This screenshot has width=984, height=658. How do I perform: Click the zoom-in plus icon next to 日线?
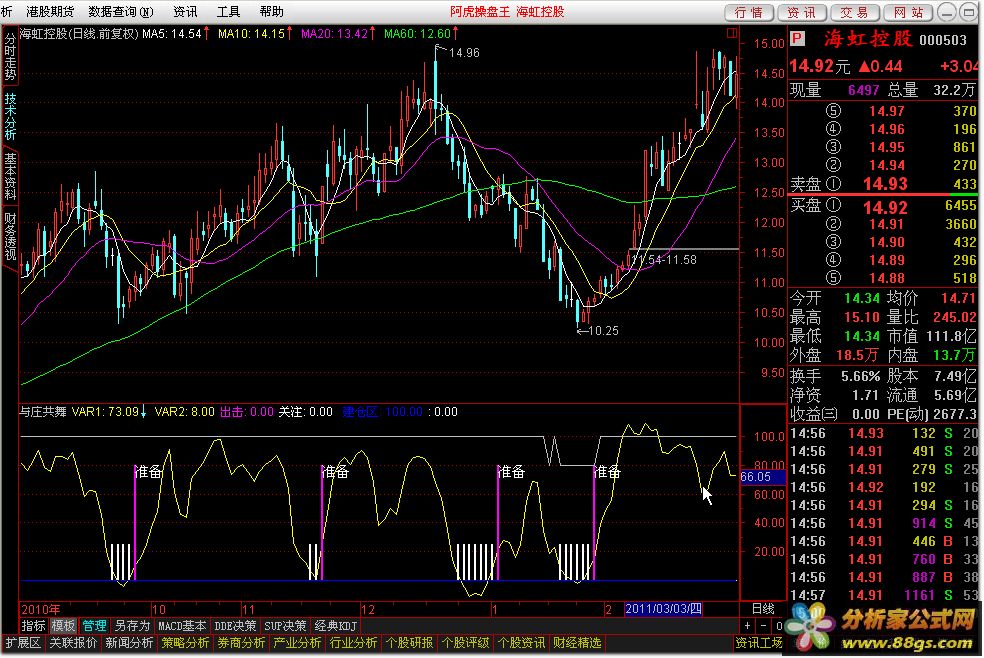coord(747,625)
